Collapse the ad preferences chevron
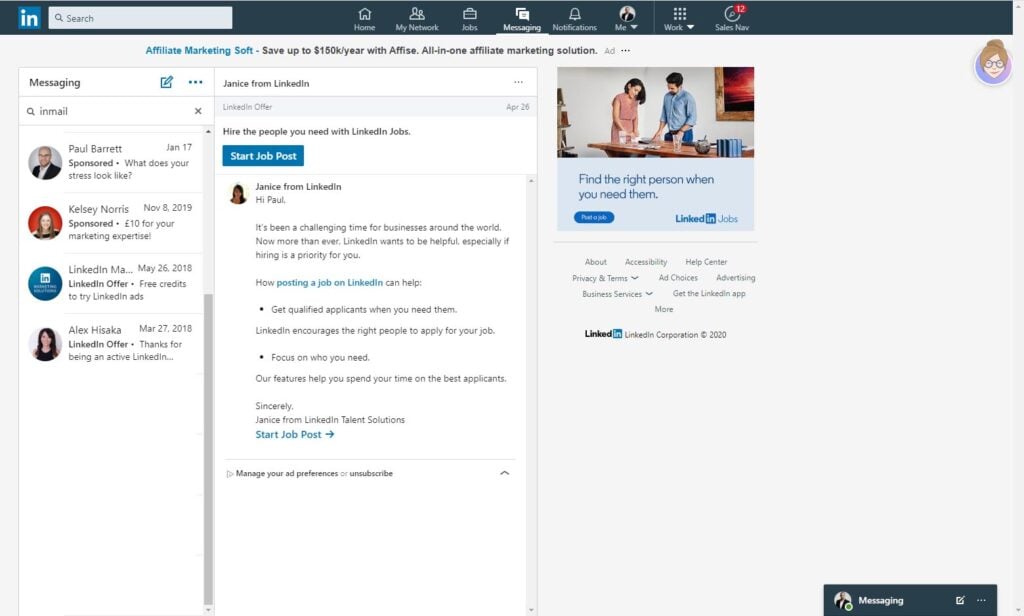Screen dimensions: 1024x616 (504, 473)
